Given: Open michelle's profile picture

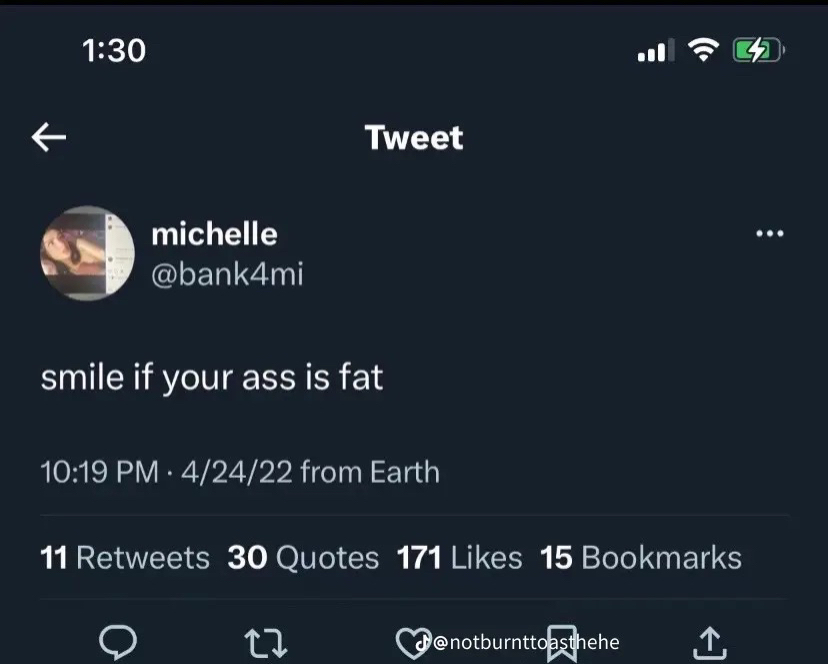Looking at the screenshot, I should click(88, 254).
